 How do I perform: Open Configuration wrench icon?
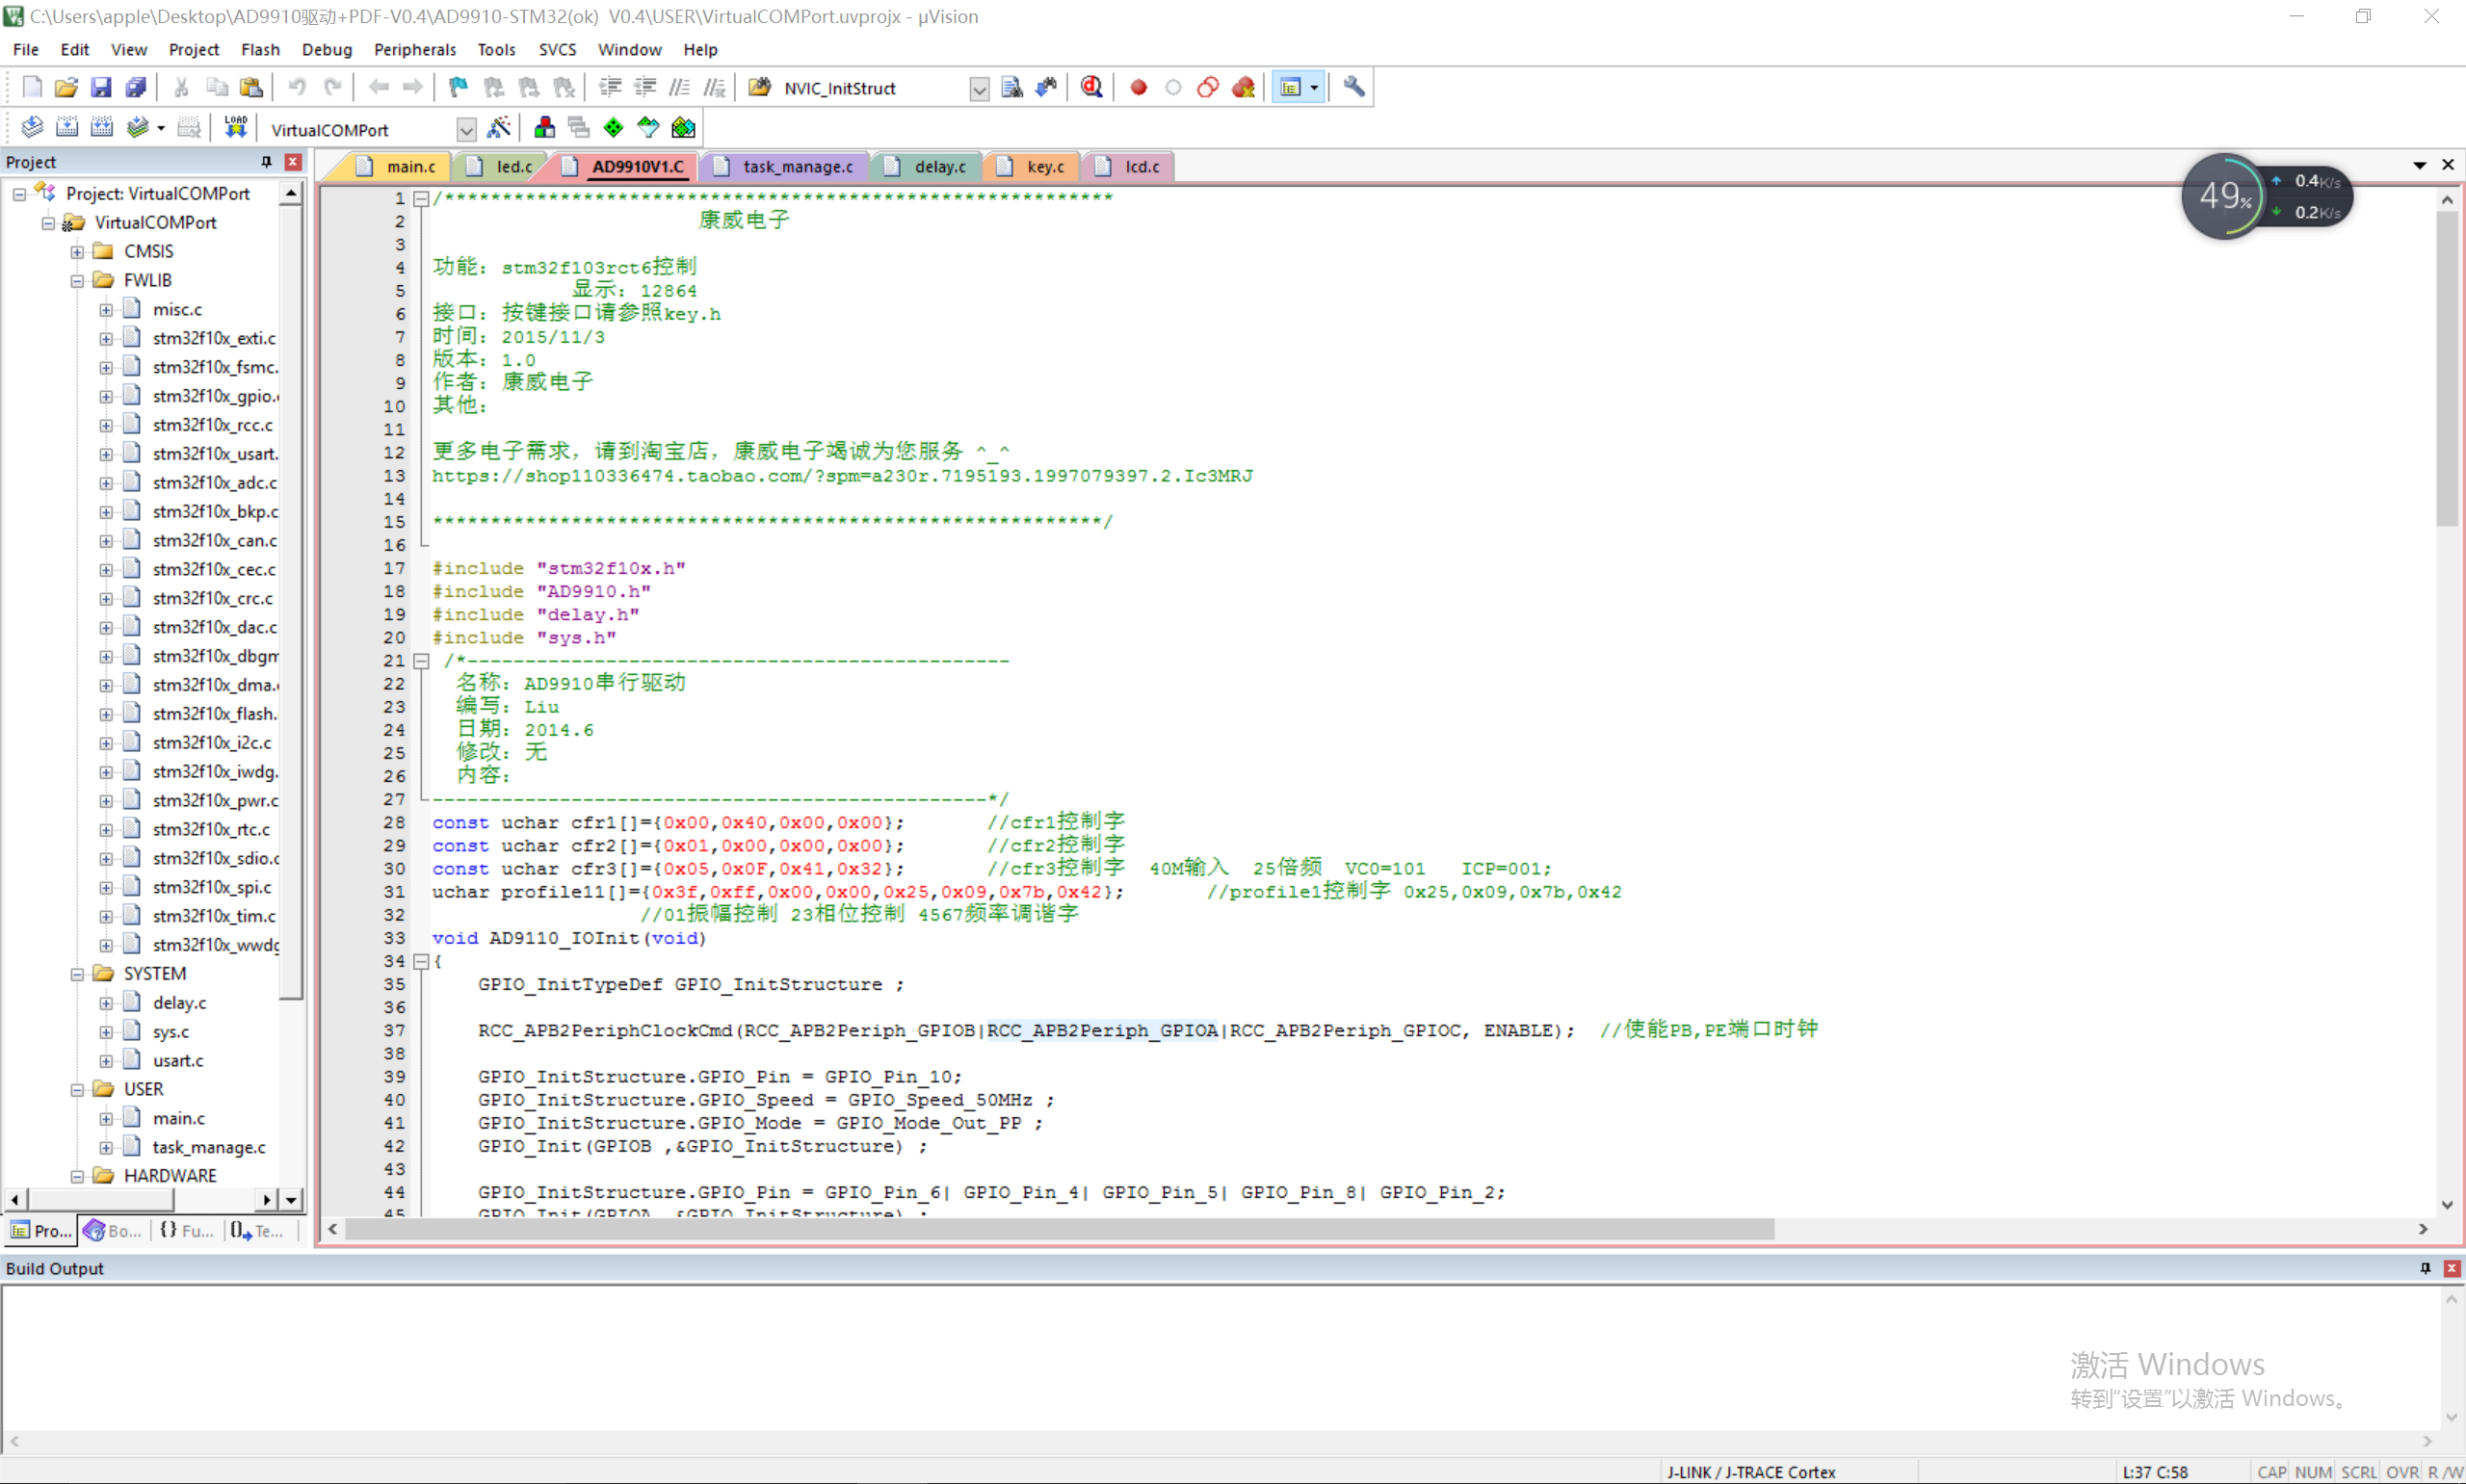1354,88
